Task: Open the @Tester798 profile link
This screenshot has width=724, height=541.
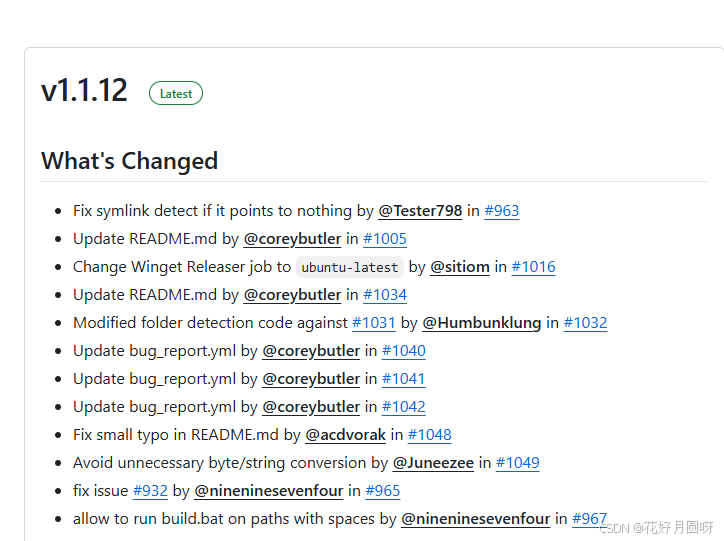Action: 420,211
